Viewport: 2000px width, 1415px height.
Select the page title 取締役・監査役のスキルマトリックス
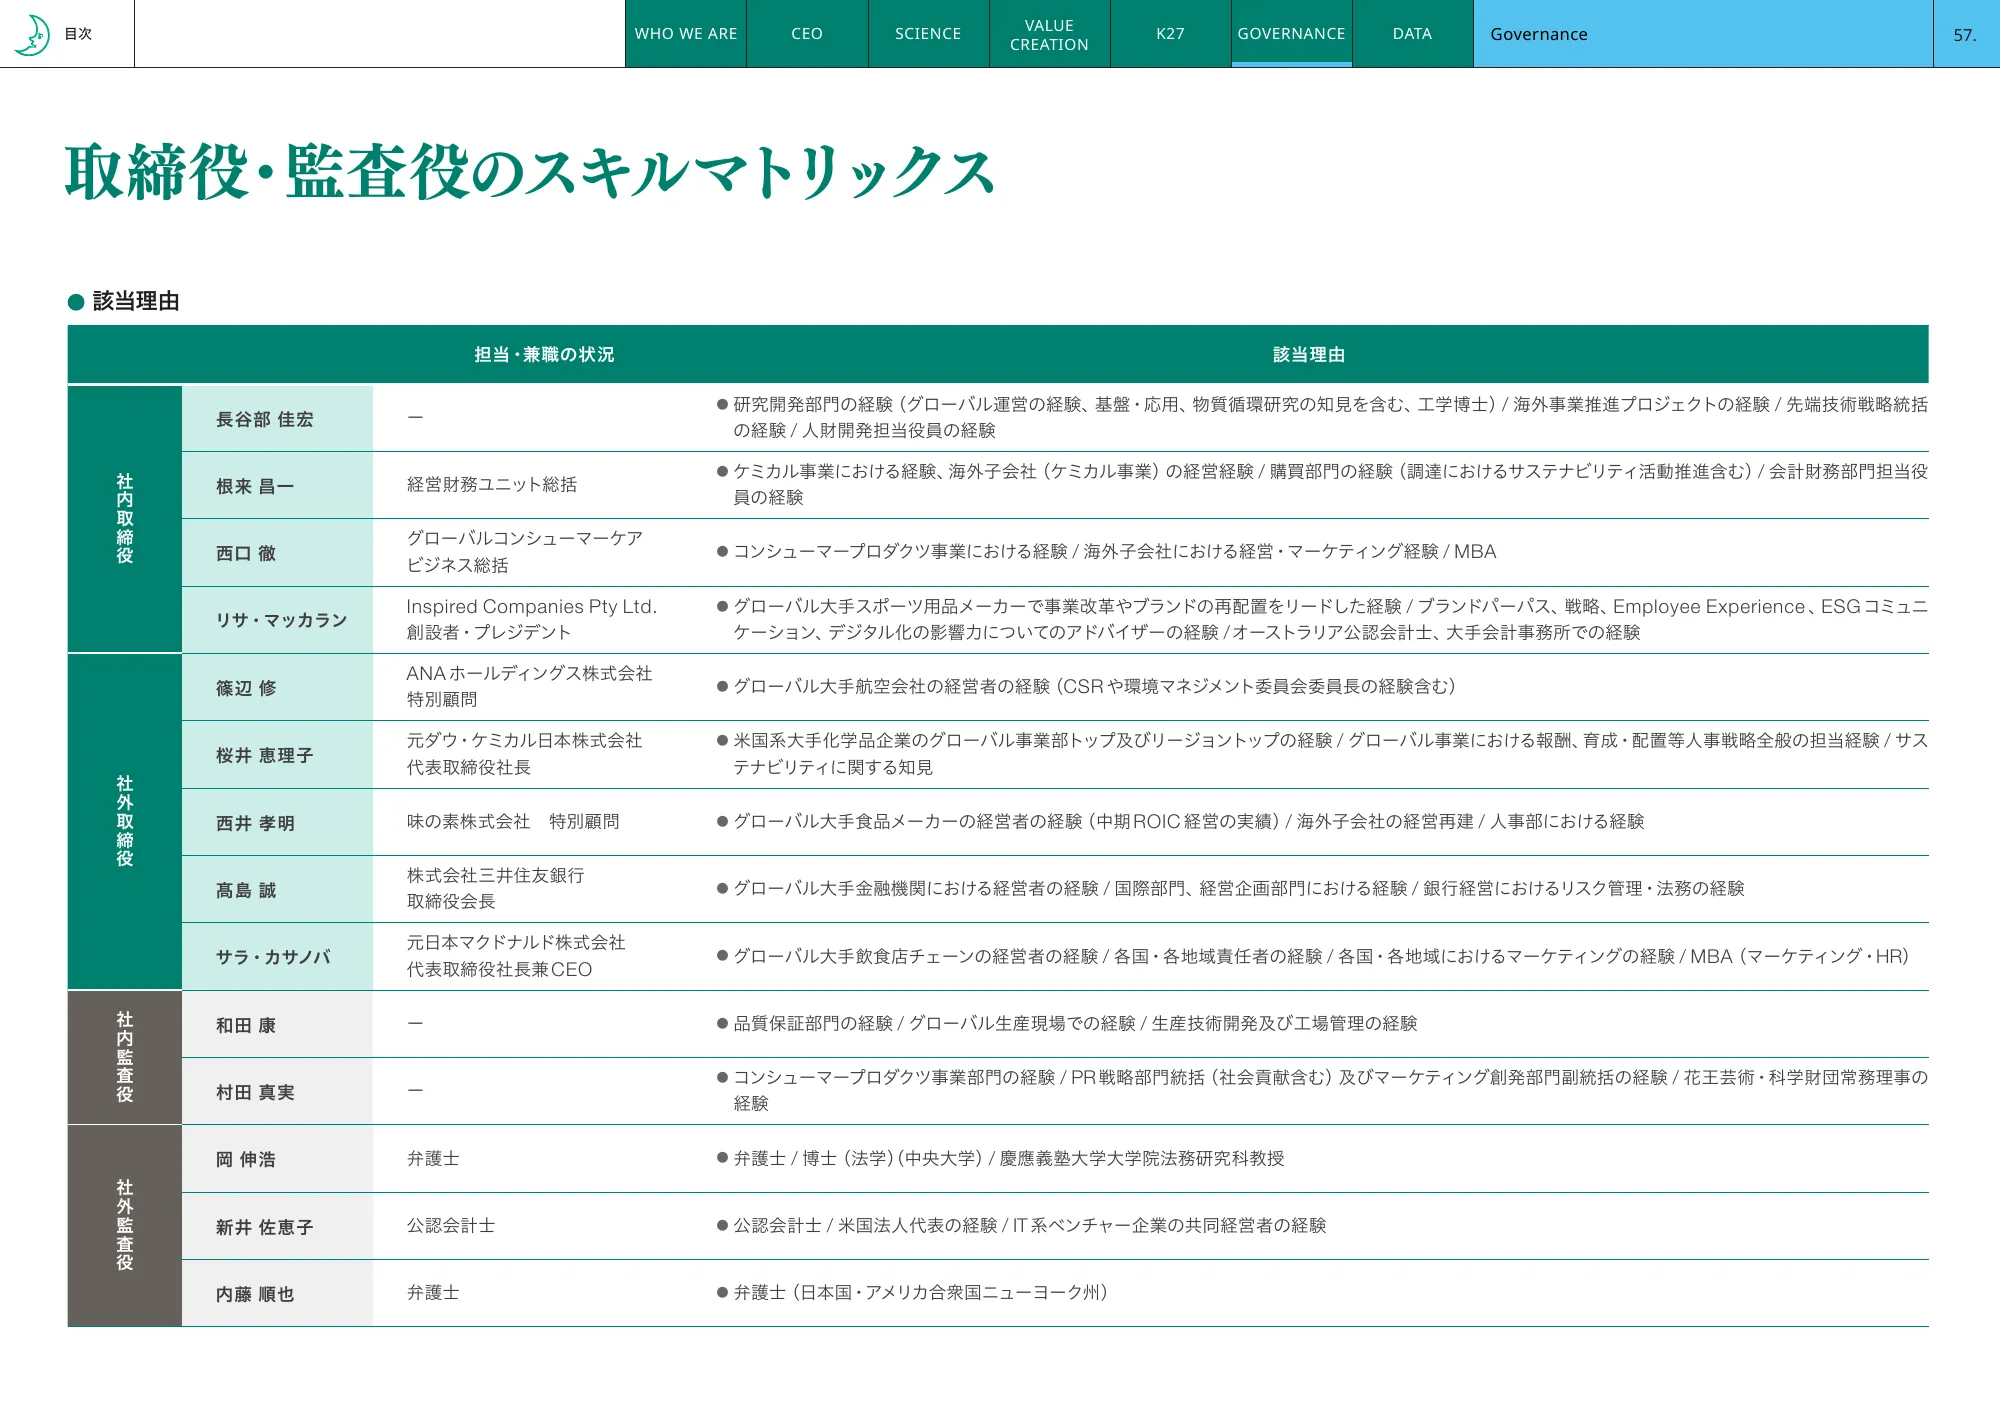point(528,172)
